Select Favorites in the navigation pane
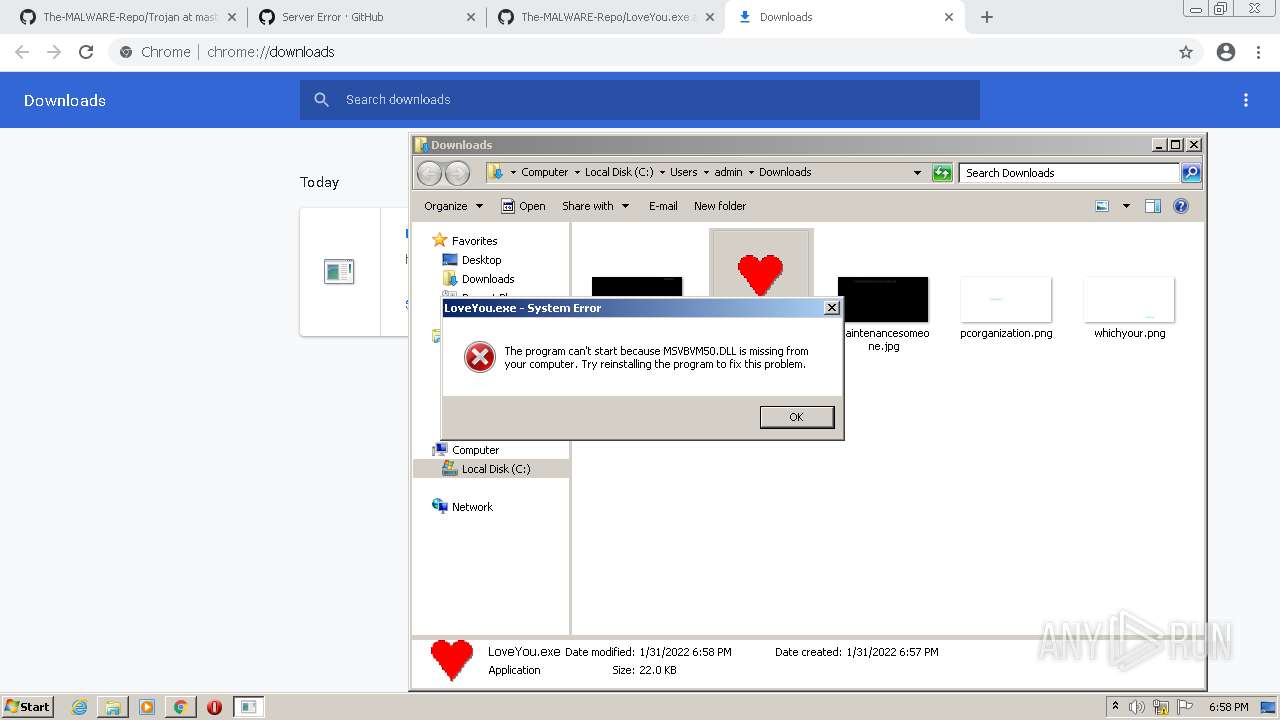 (x=474, y=241)
